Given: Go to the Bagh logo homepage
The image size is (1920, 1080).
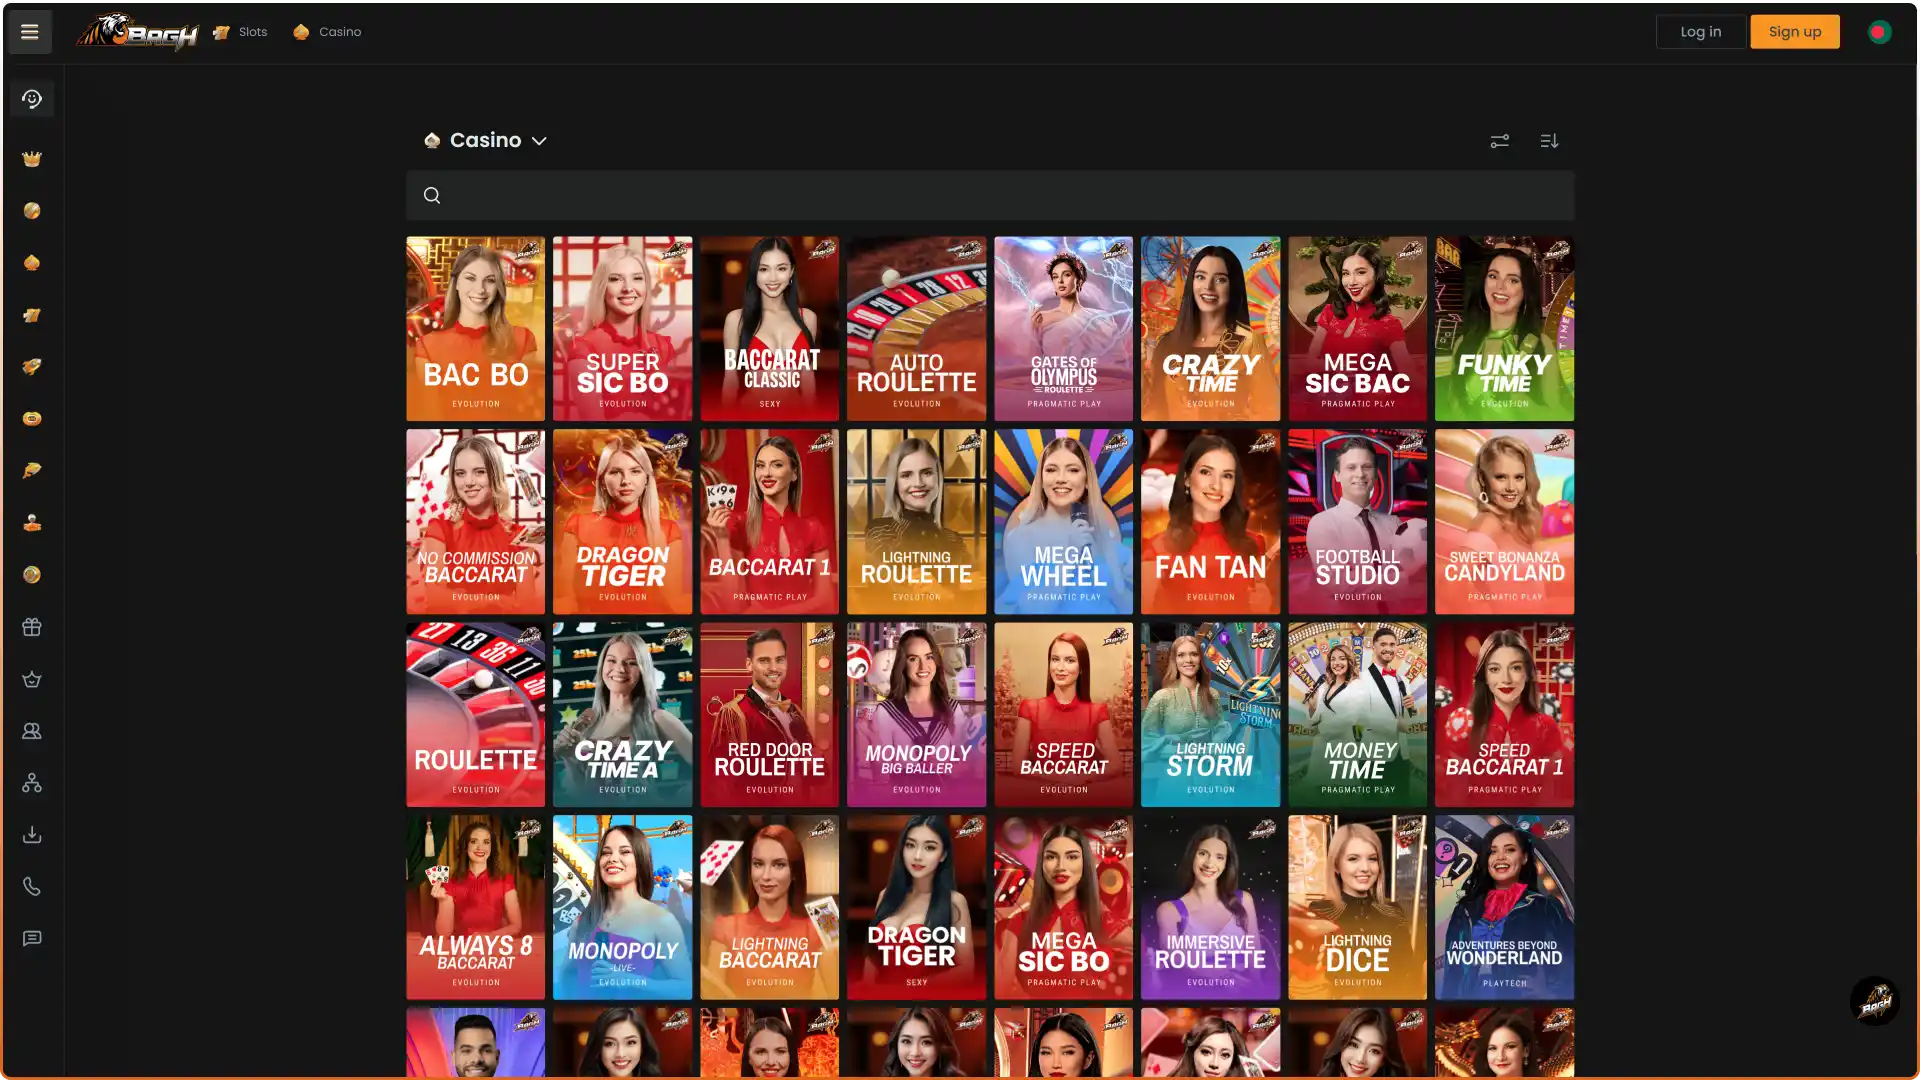Looking at the screenshot, I should 137,32.
